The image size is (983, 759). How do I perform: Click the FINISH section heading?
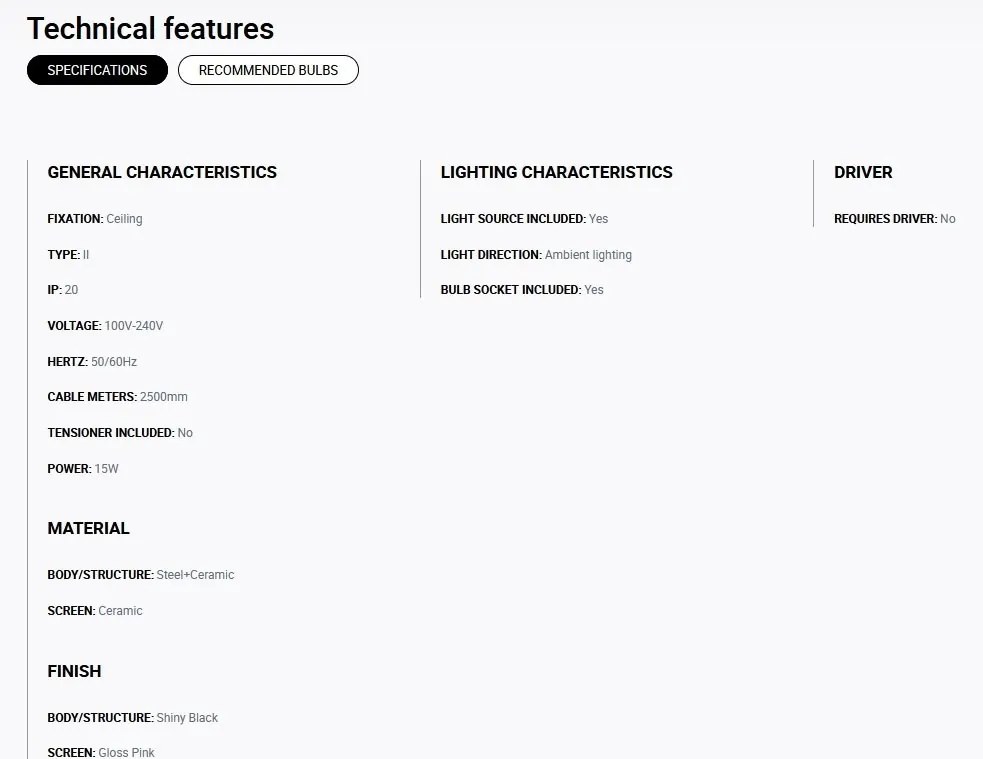[74, 671]
